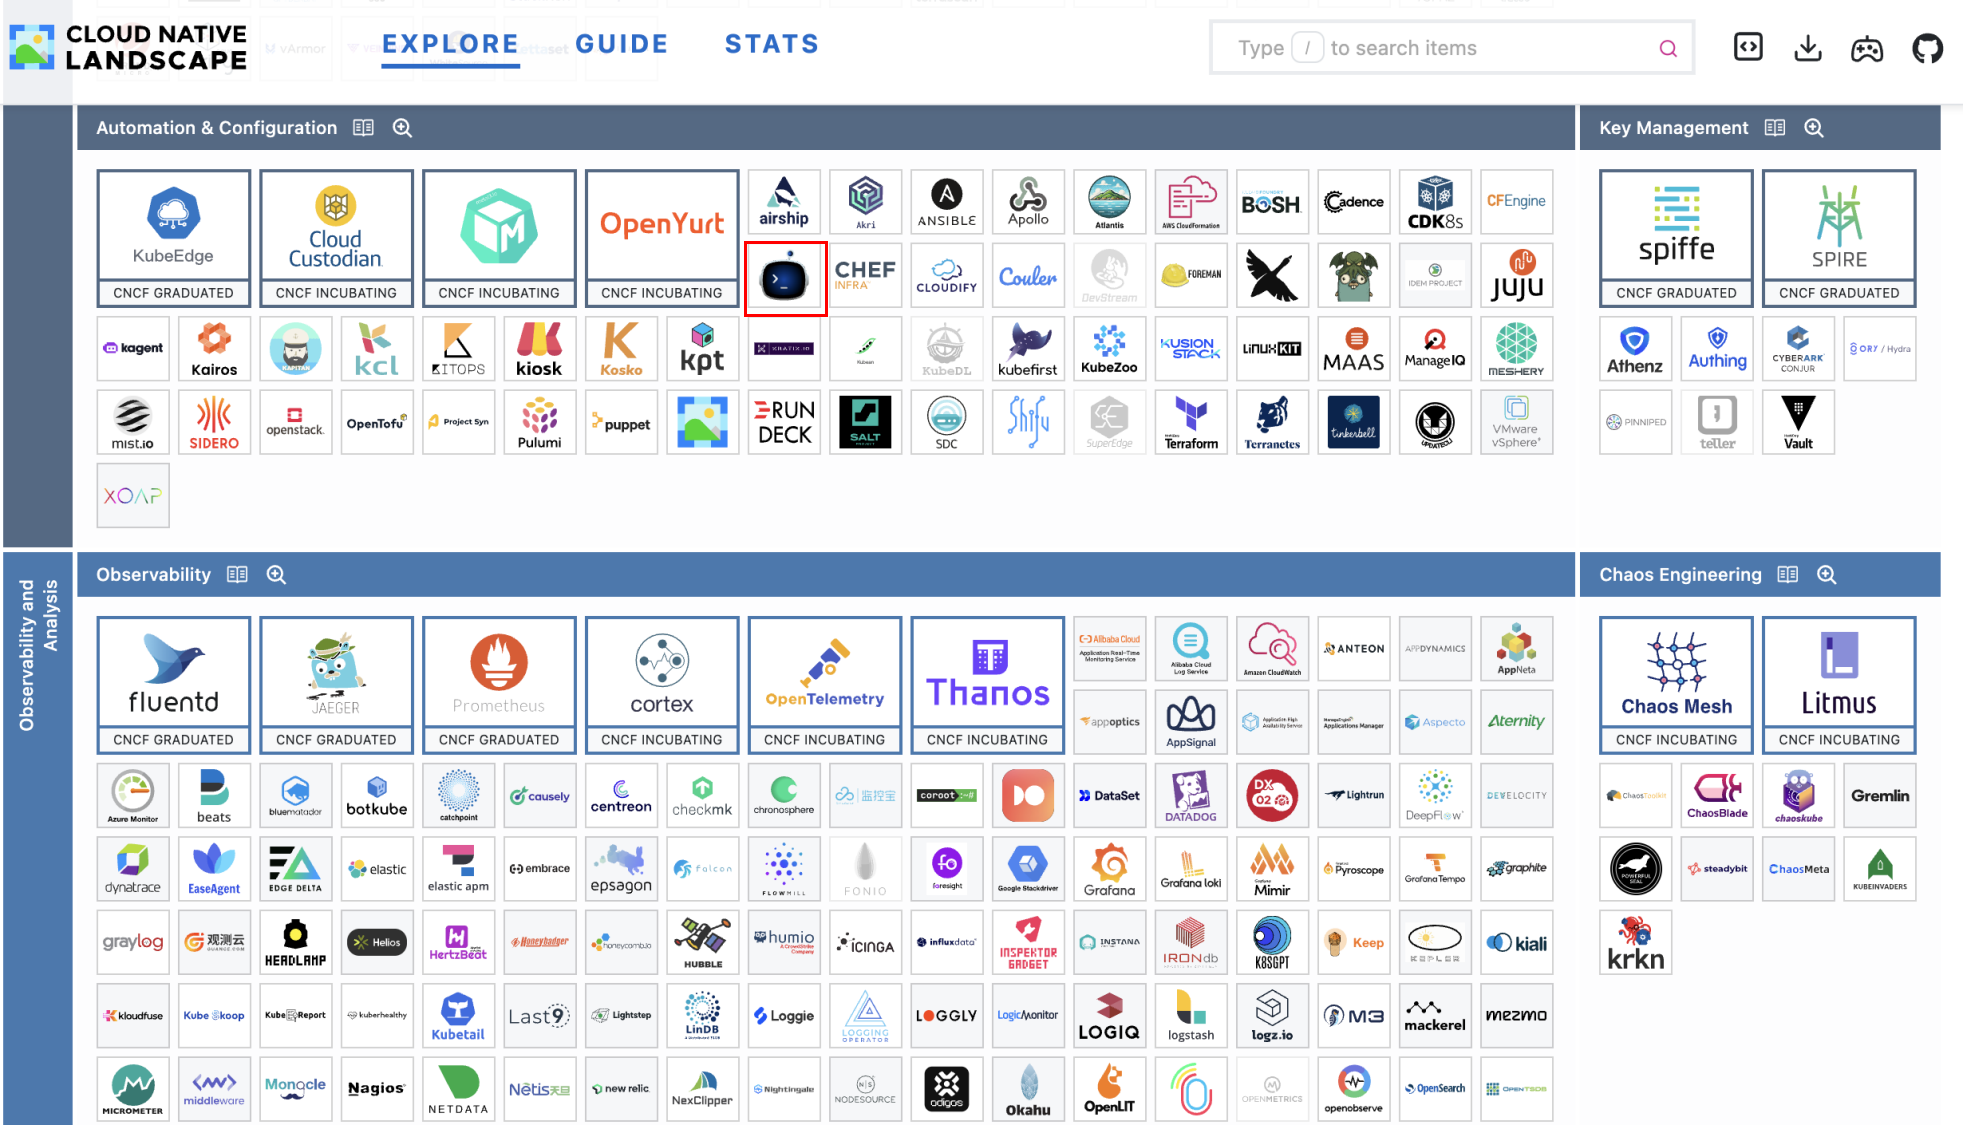Open the landscape quiz game controller icon
The image size is (1963, 1126).
point(1868,47)
